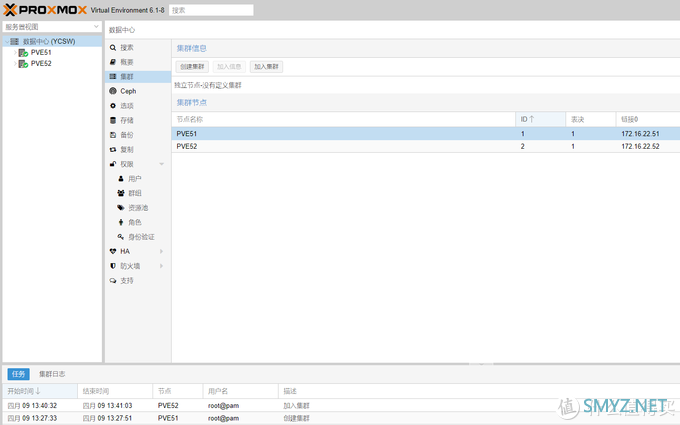Click the 节点名称 column header
The image size is (680, 425).
tap(343, 119)
